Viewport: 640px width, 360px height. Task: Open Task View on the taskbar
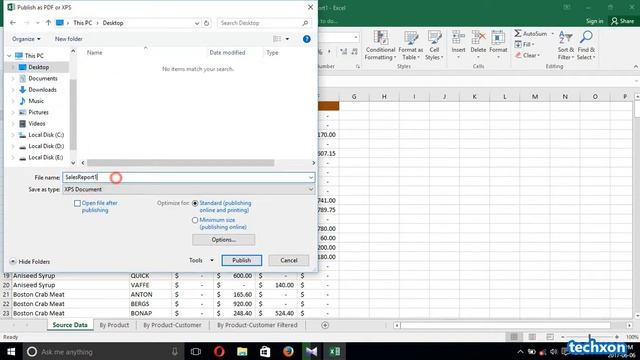click(196, 351)
